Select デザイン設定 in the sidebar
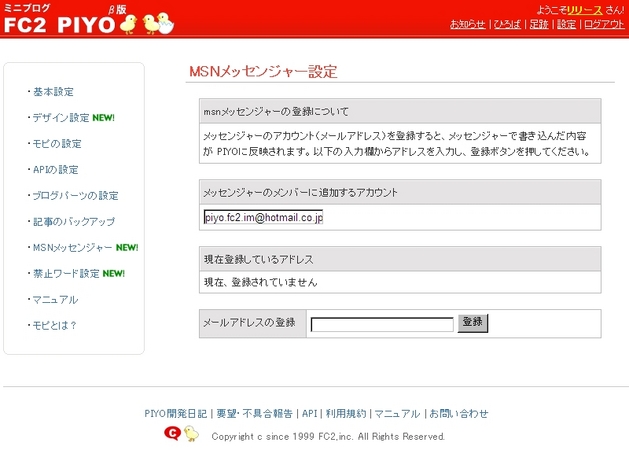 click(x=60, y=118)
